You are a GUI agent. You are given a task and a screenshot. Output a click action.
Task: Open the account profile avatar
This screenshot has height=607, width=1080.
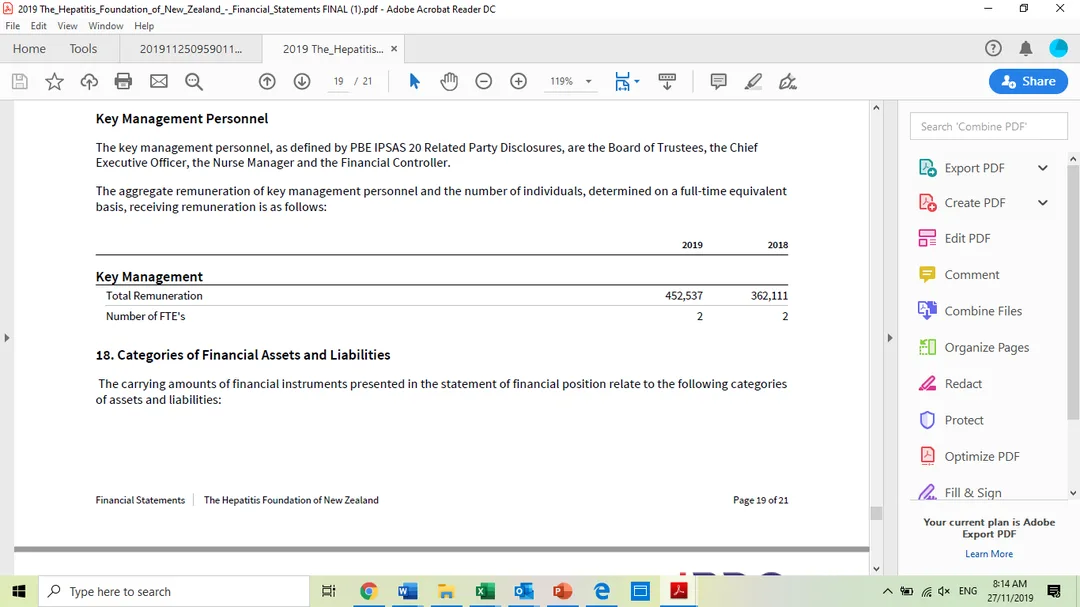click(1059, 48)
